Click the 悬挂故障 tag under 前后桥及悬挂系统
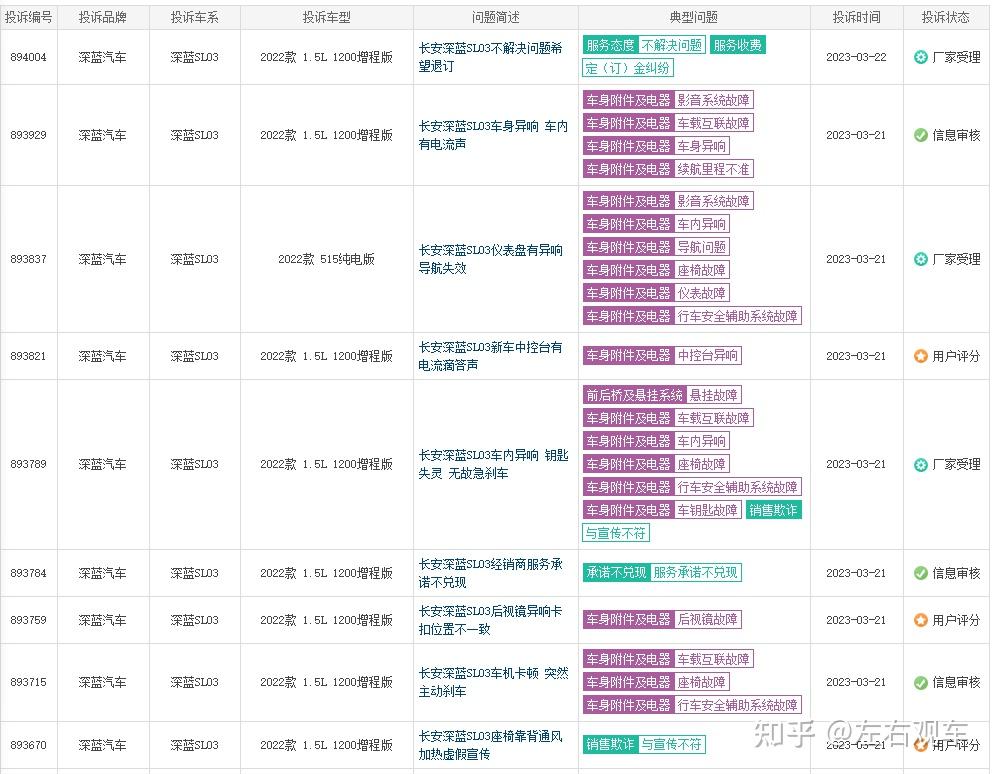This screenshot has width=995, height=774. 715,395
